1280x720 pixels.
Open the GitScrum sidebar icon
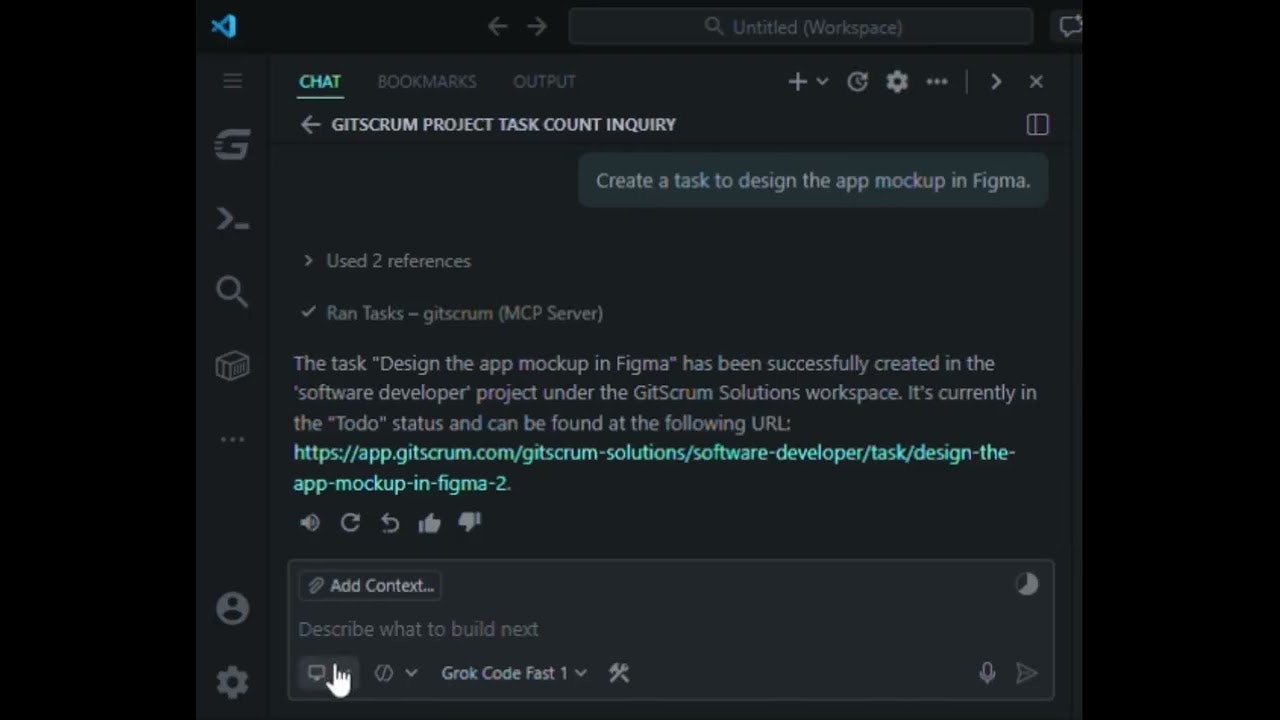coord(232,145)
